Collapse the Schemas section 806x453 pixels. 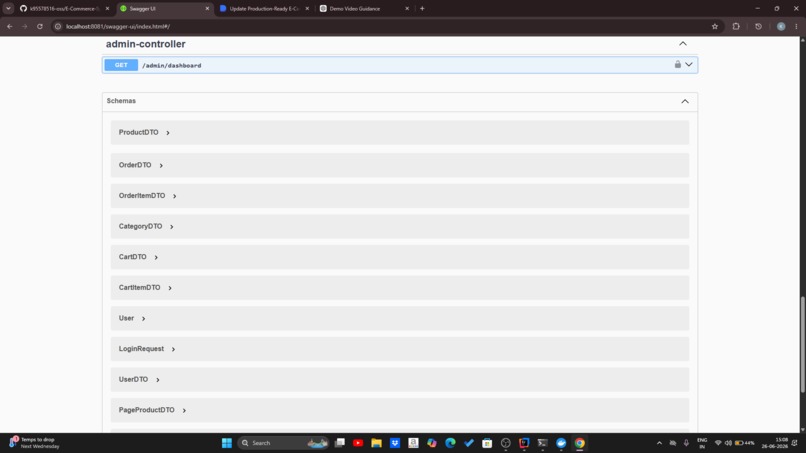(x=685, y=101)
